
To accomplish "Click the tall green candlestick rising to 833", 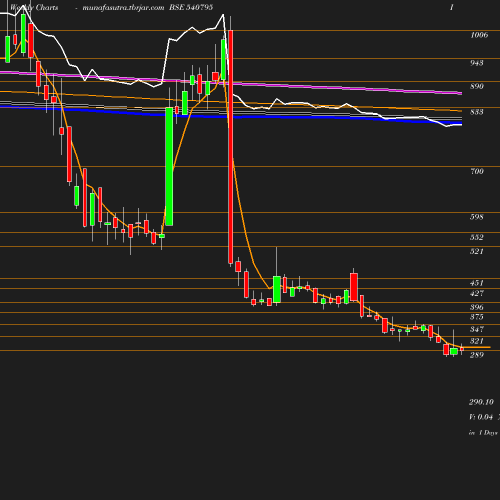I will pyautogui.click(x=169, y=166).
